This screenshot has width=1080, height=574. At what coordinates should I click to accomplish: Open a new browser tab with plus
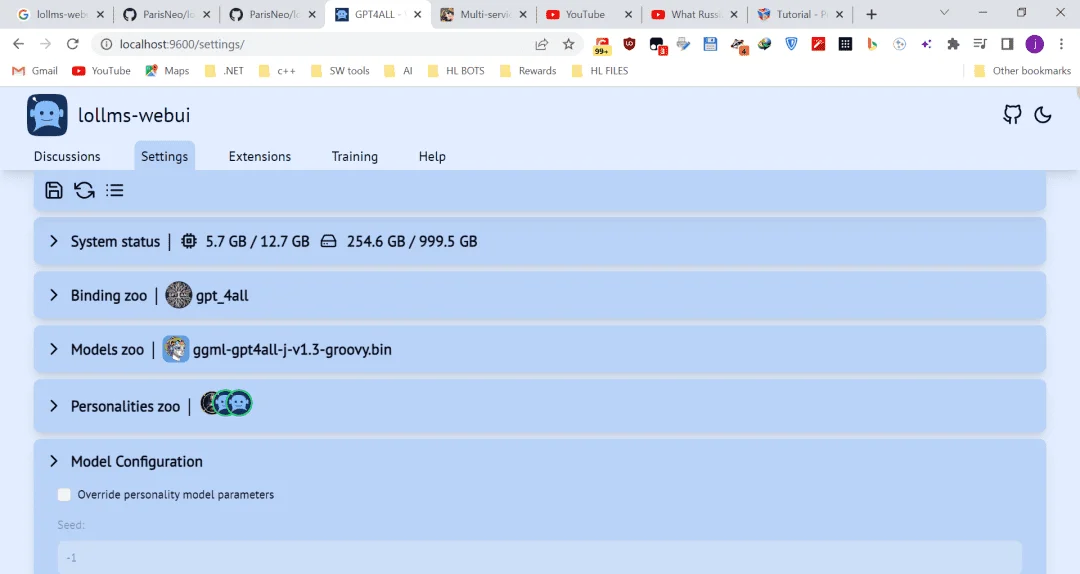pos(871,14)
